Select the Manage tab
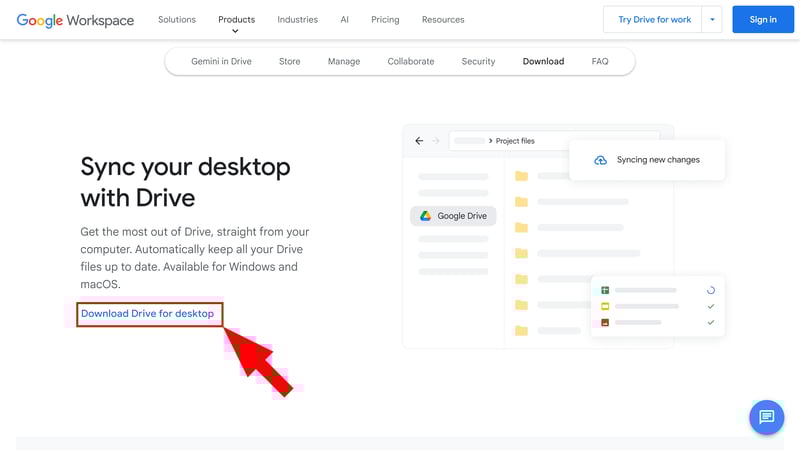The height and width of the screenshot is (450, 800). 344,61
